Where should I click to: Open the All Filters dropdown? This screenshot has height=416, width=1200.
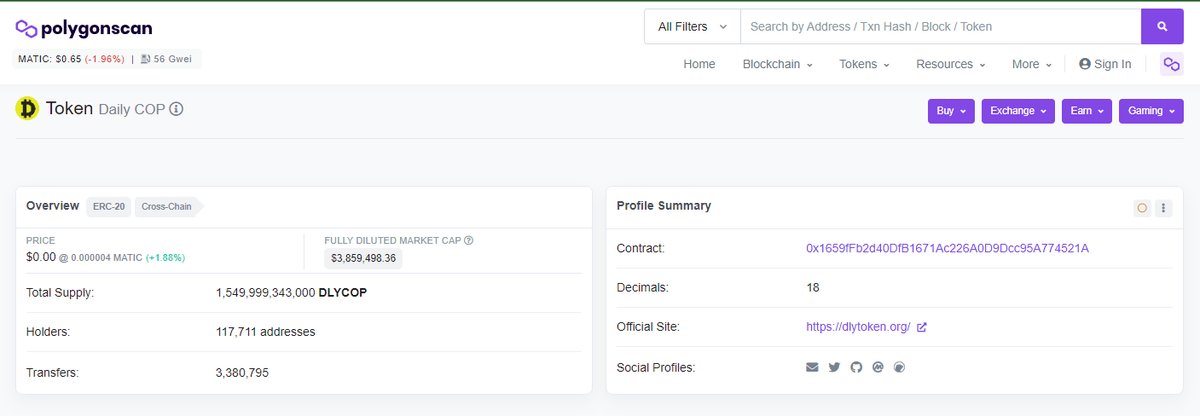coord(692,27)
